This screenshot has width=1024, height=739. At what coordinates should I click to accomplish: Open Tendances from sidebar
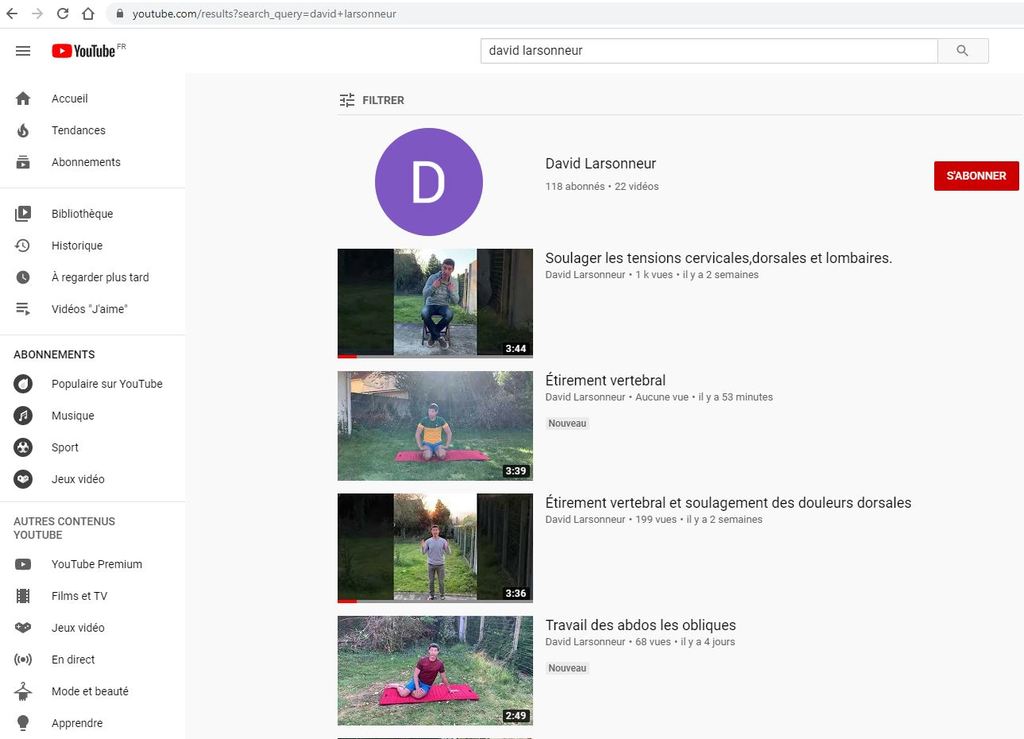(78, 130)
